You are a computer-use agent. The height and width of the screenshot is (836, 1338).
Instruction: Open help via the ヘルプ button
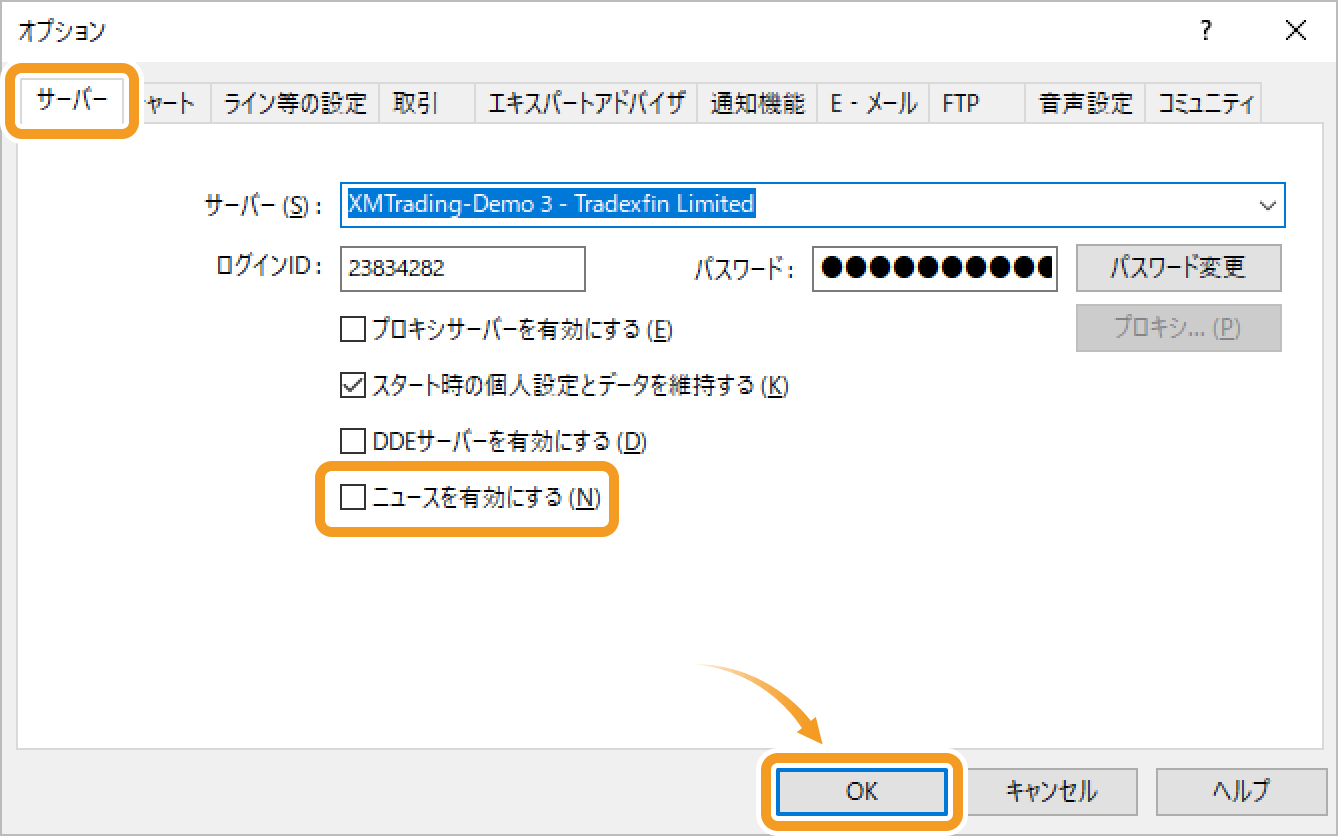1240,791
